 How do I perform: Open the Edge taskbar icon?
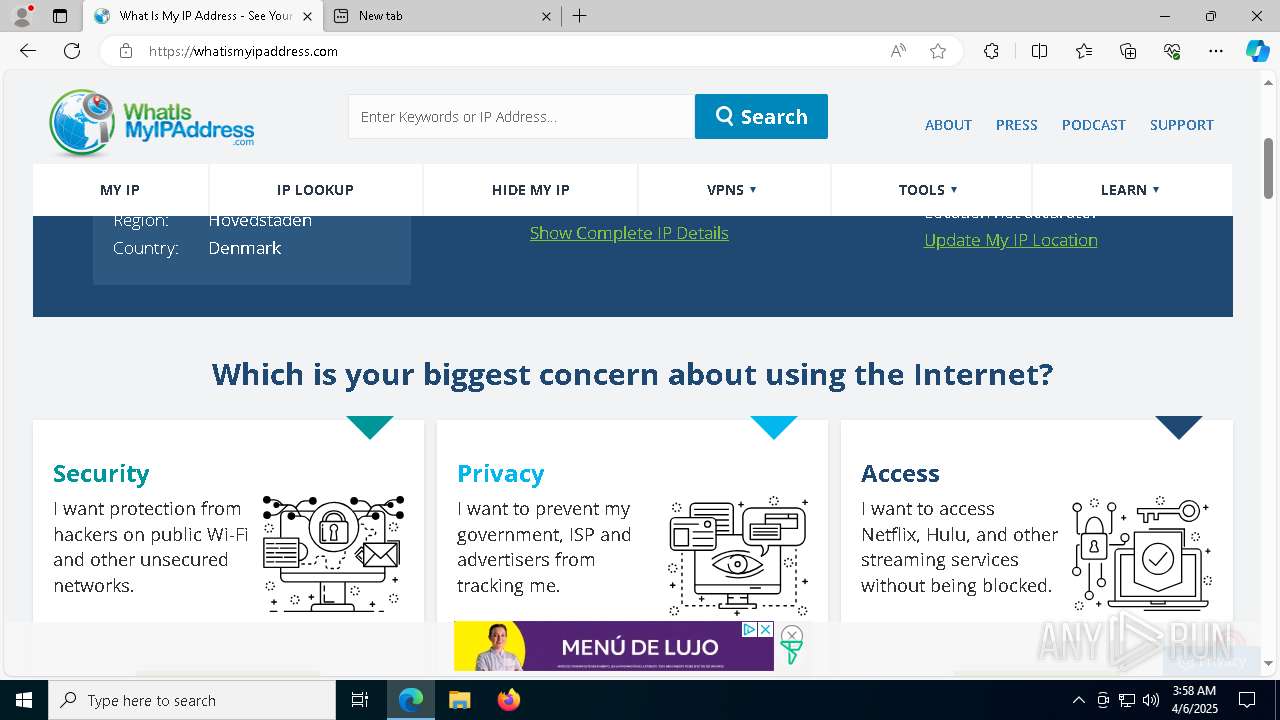[411, 700]
